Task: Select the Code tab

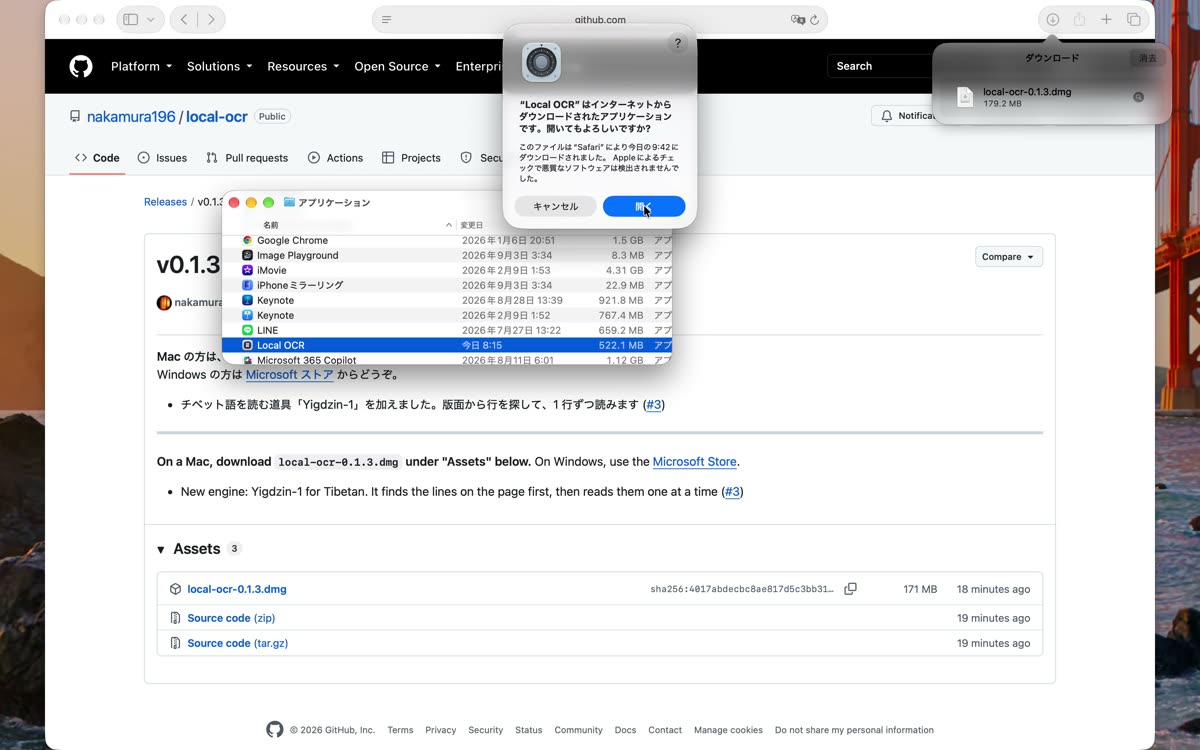Action: point(97,158)
